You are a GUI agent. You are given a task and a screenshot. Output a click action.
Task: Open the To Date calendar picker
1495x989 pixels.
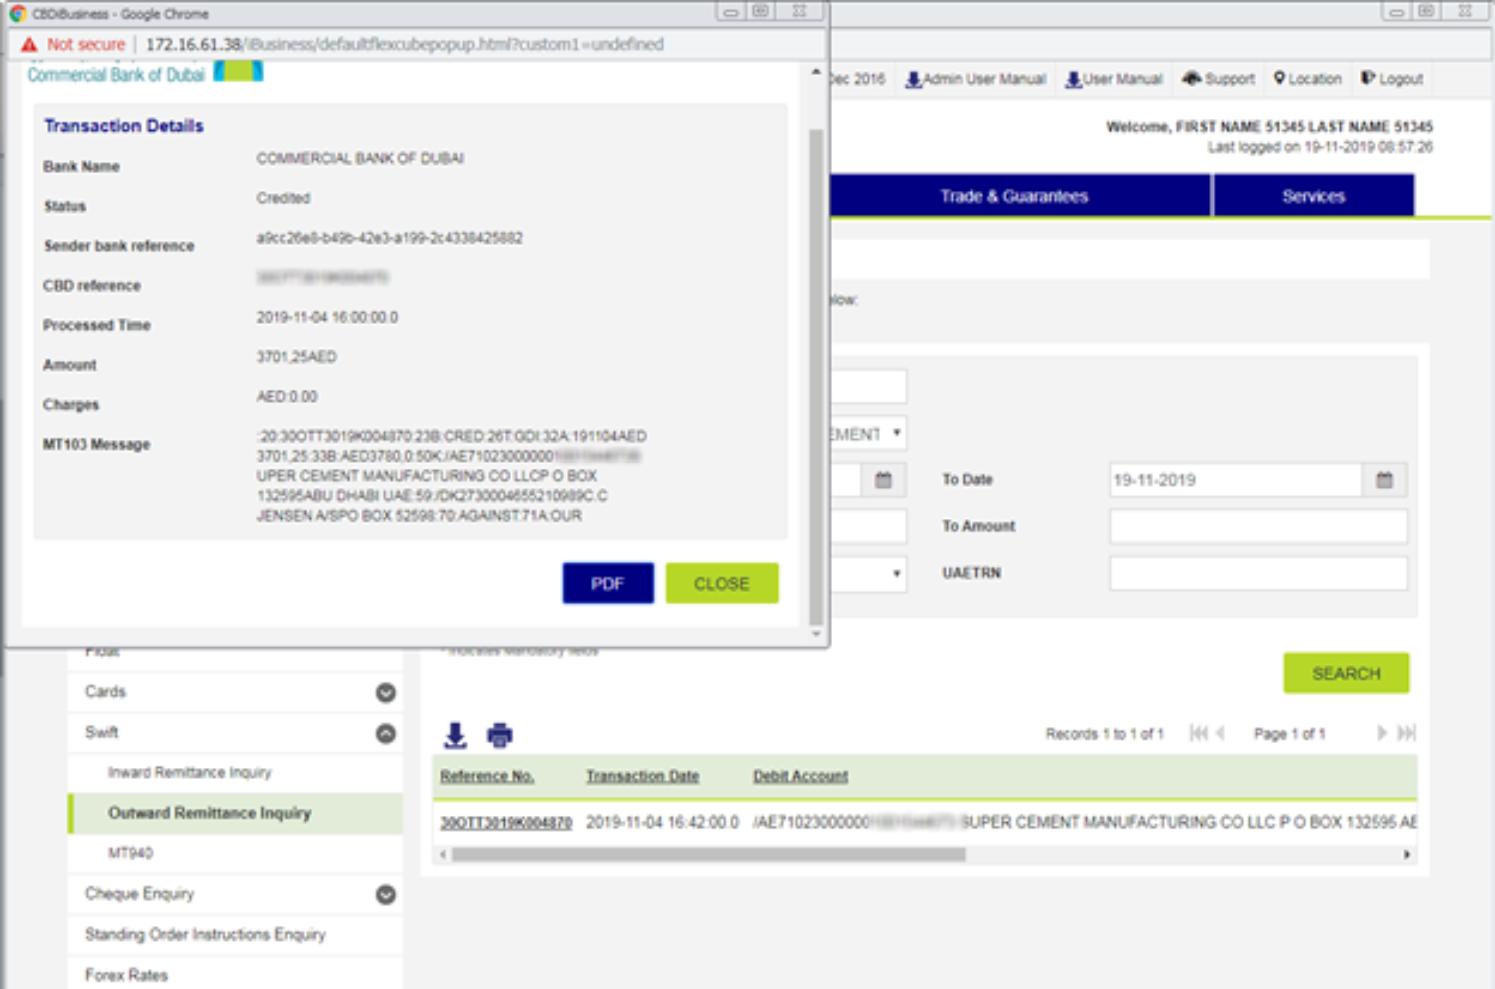coord(1384,480)
